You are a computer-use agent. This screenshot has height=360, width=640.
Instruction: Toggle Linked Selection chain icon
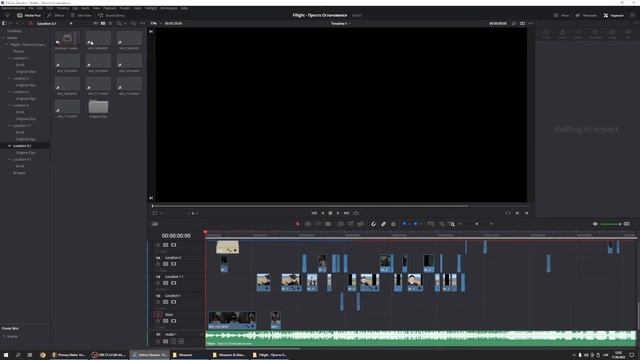tap(383, 224)
